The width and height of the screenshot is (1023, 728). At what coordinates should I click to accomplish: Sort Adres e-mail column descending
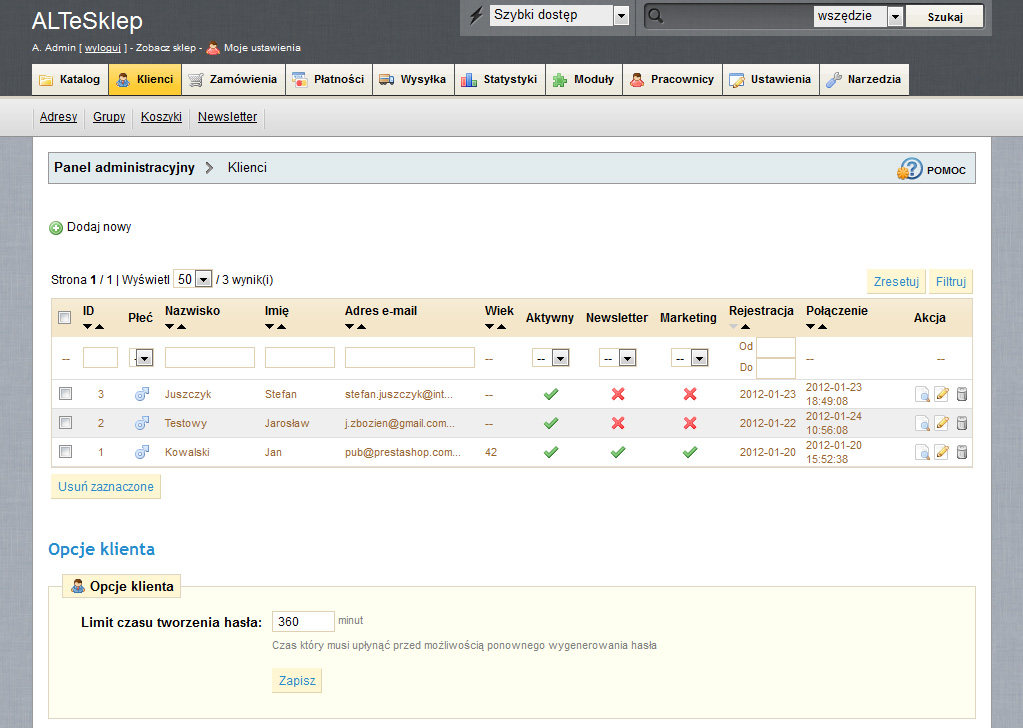(x=350, y=326)
